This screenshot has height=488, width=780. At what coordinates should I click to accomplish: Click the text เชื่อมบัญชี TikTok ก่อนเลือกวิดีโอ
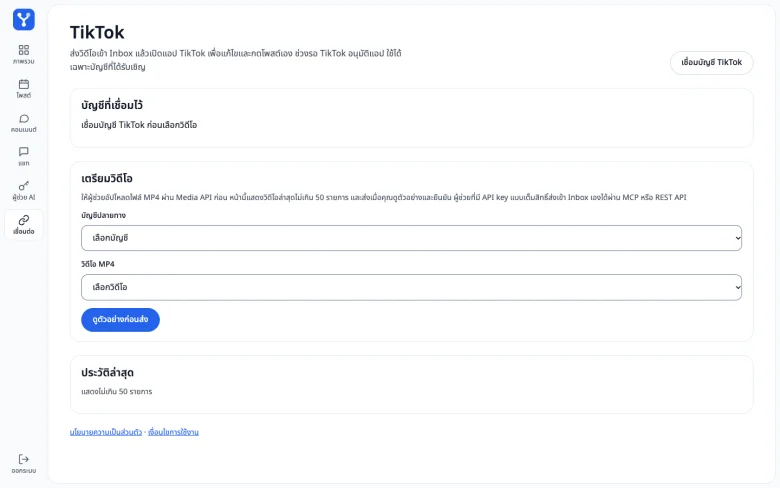click(139, 125)
